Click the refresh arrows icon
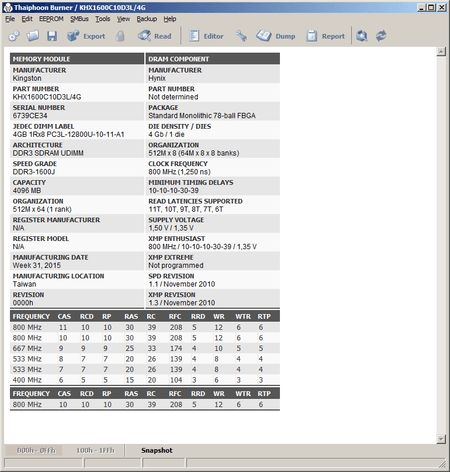The width and height of the screenshot is (450, 472). (381, 36)
